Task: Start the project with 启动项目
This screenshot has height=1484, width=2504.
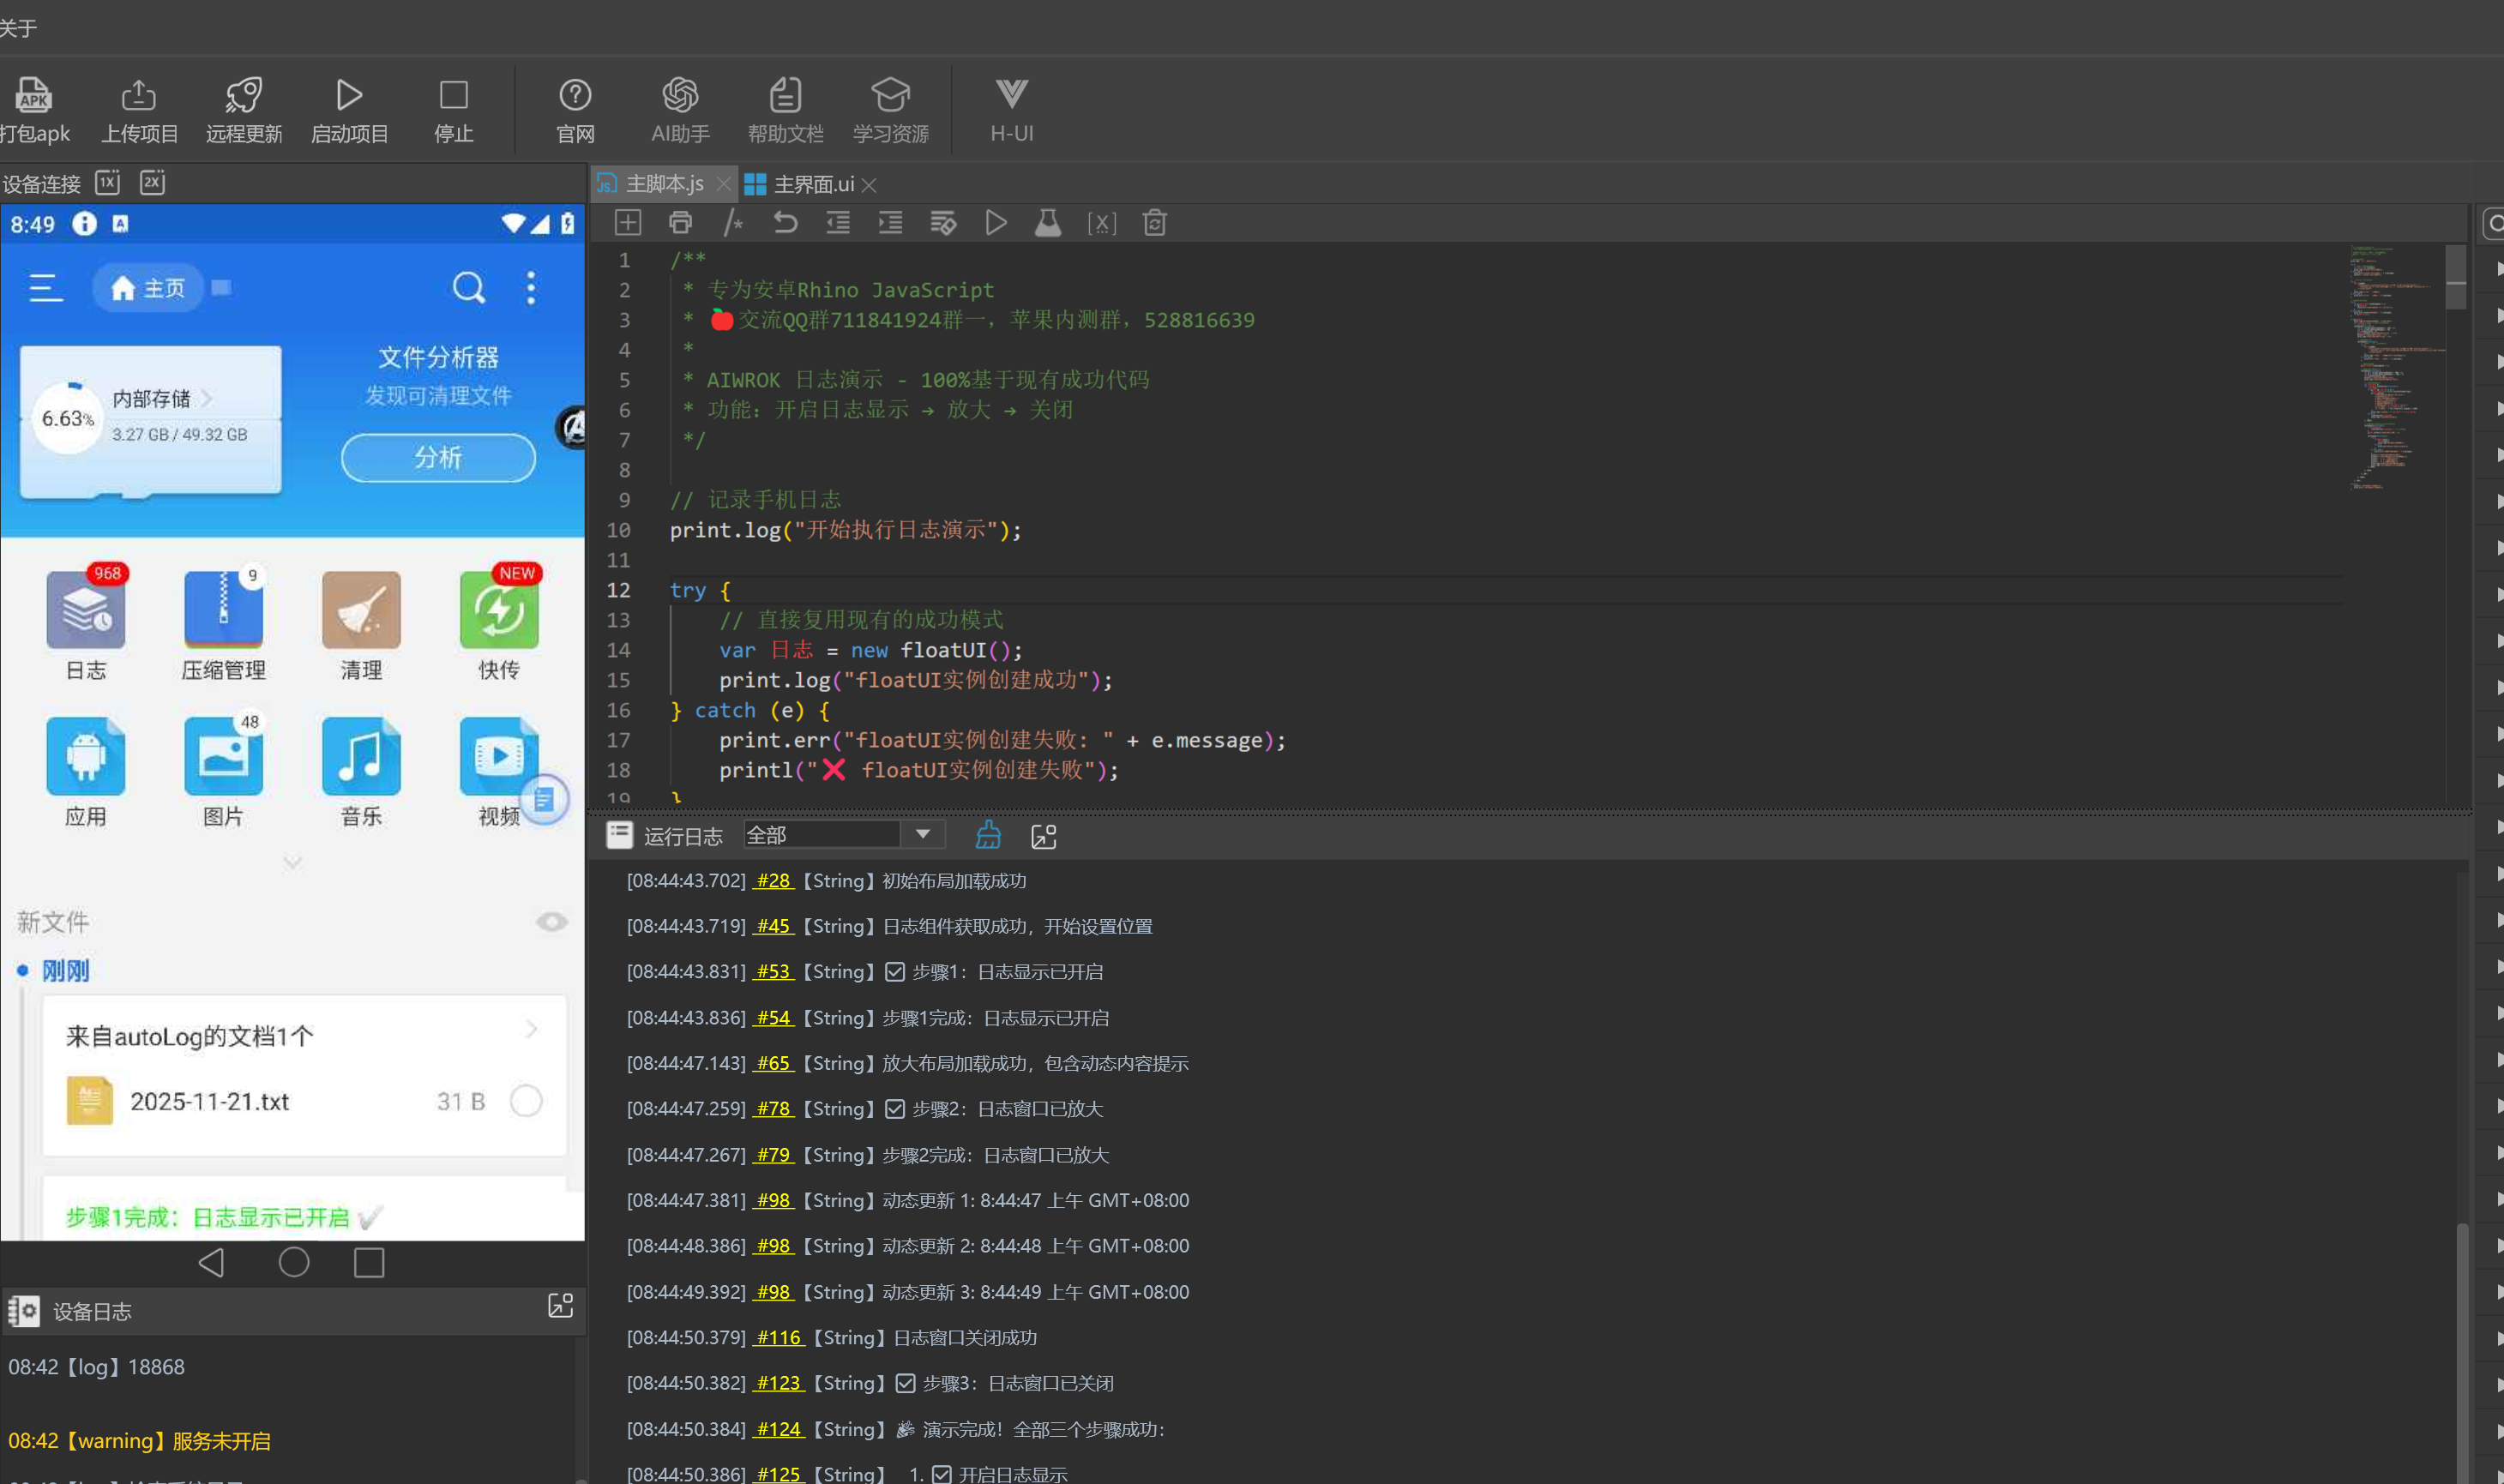Action: (348, 96)
